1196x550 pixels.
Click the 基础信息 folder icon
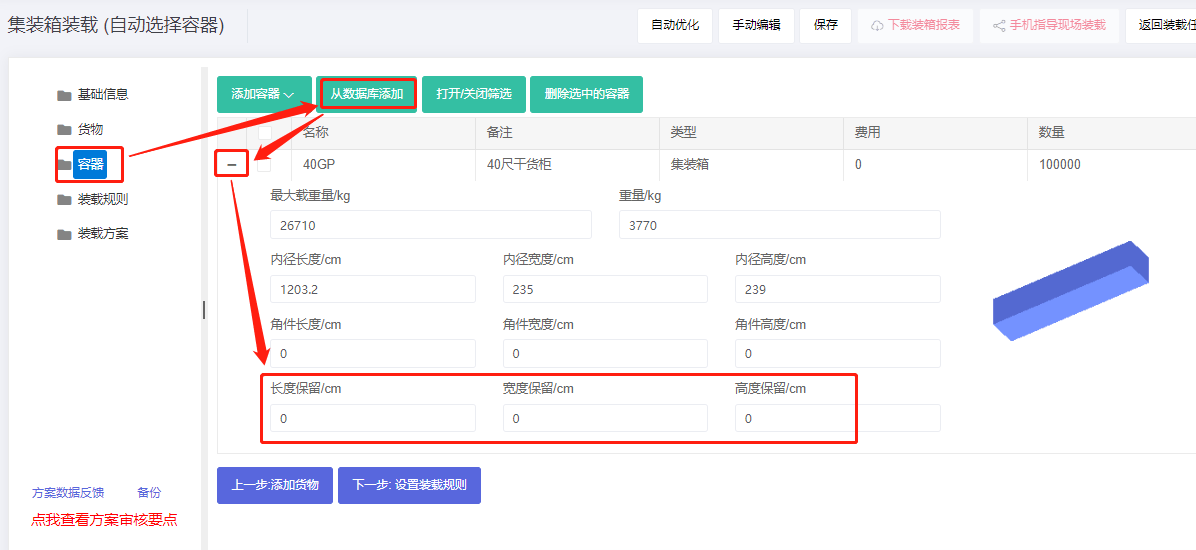(x=63, y=95)
